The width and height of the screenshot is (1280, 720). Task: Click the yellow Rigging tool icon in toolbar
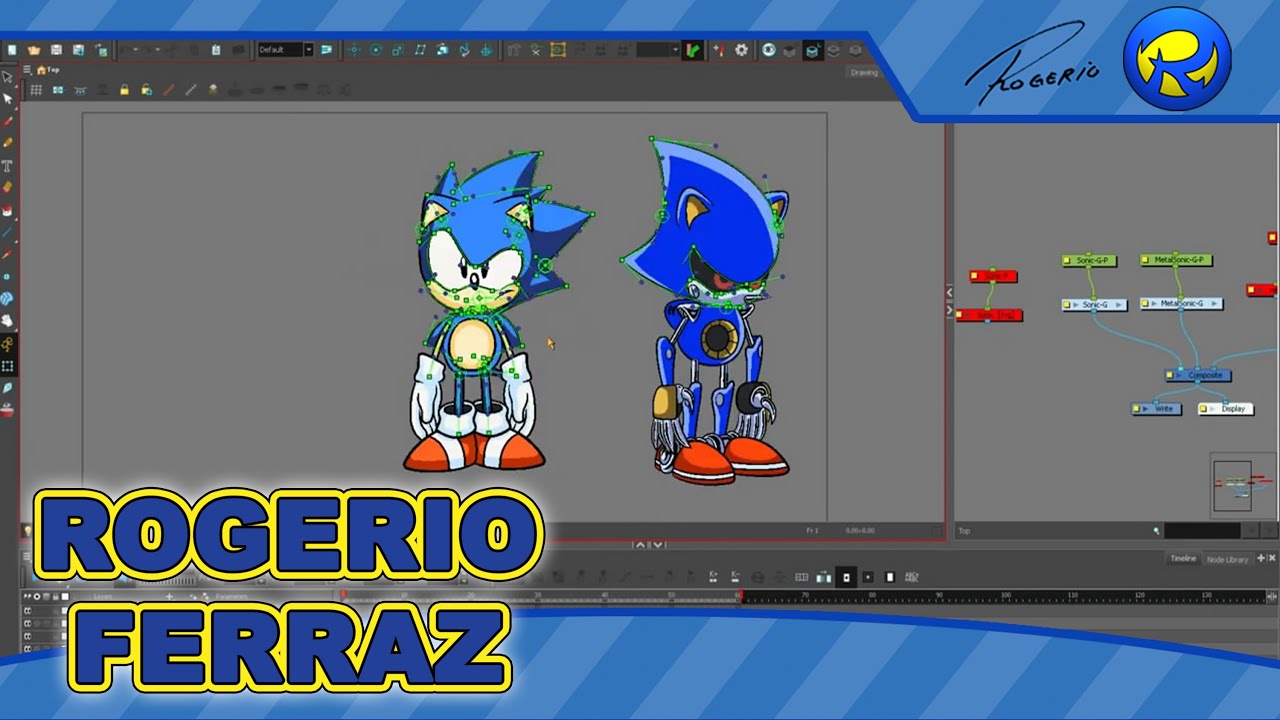click(x=558, y=49)
